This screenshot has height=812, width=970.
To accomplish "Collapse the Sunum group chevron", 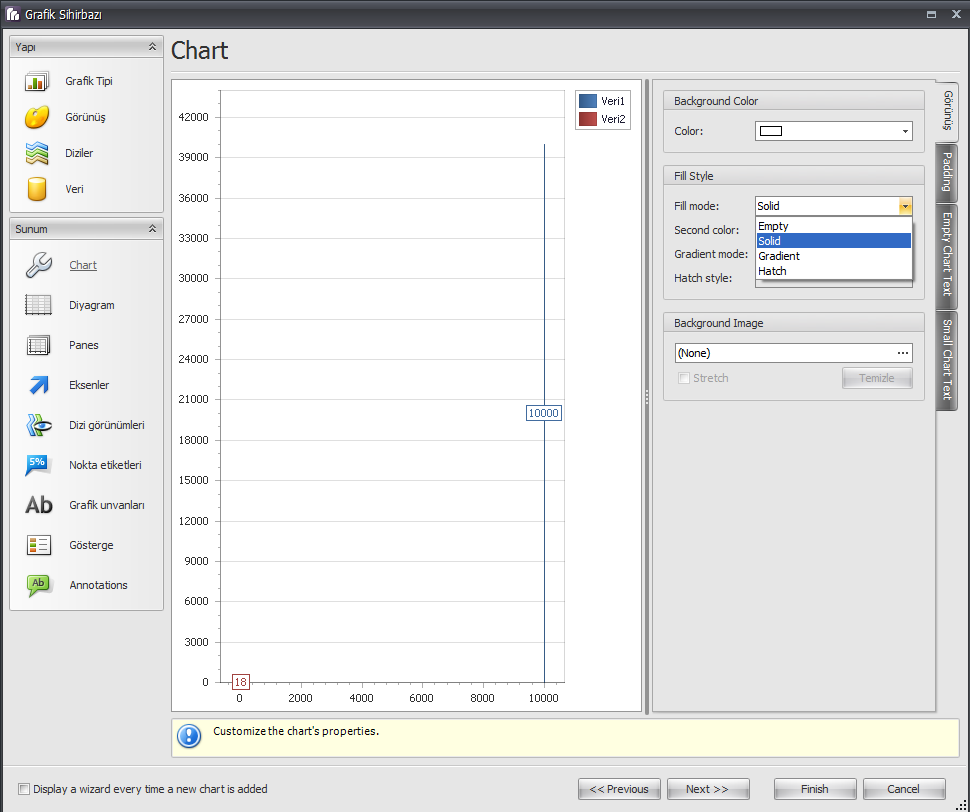I will [152, 229].
